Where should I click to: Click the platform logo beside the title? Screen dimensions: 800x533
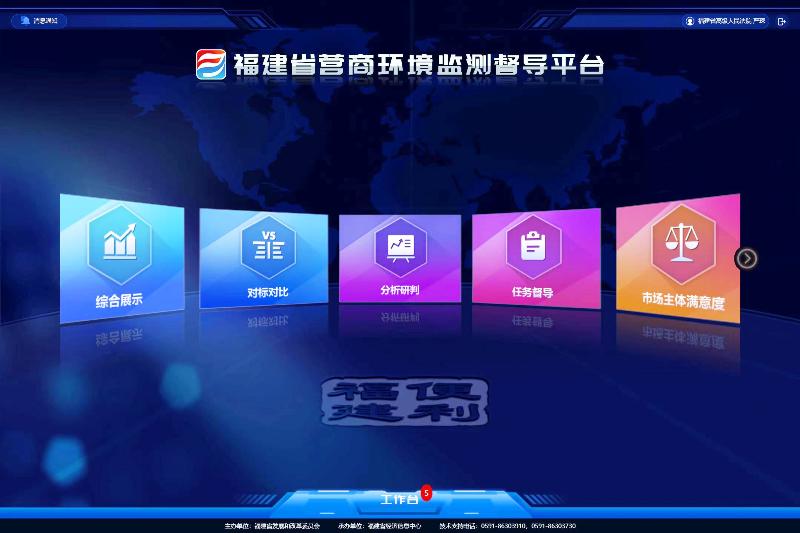click(x=211, y=64)
